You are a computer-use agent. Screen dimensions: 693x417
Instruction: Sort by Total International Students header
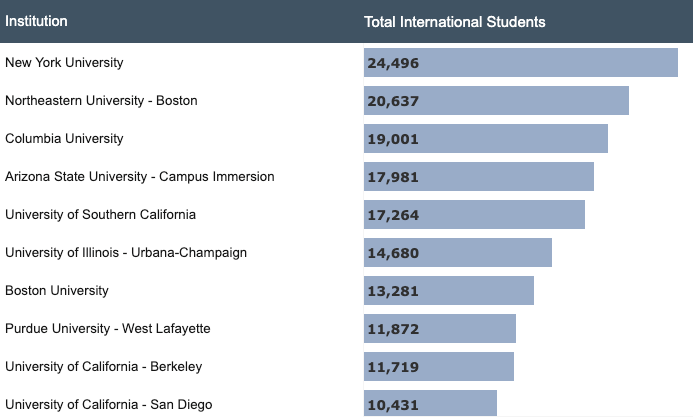[454, 22]
